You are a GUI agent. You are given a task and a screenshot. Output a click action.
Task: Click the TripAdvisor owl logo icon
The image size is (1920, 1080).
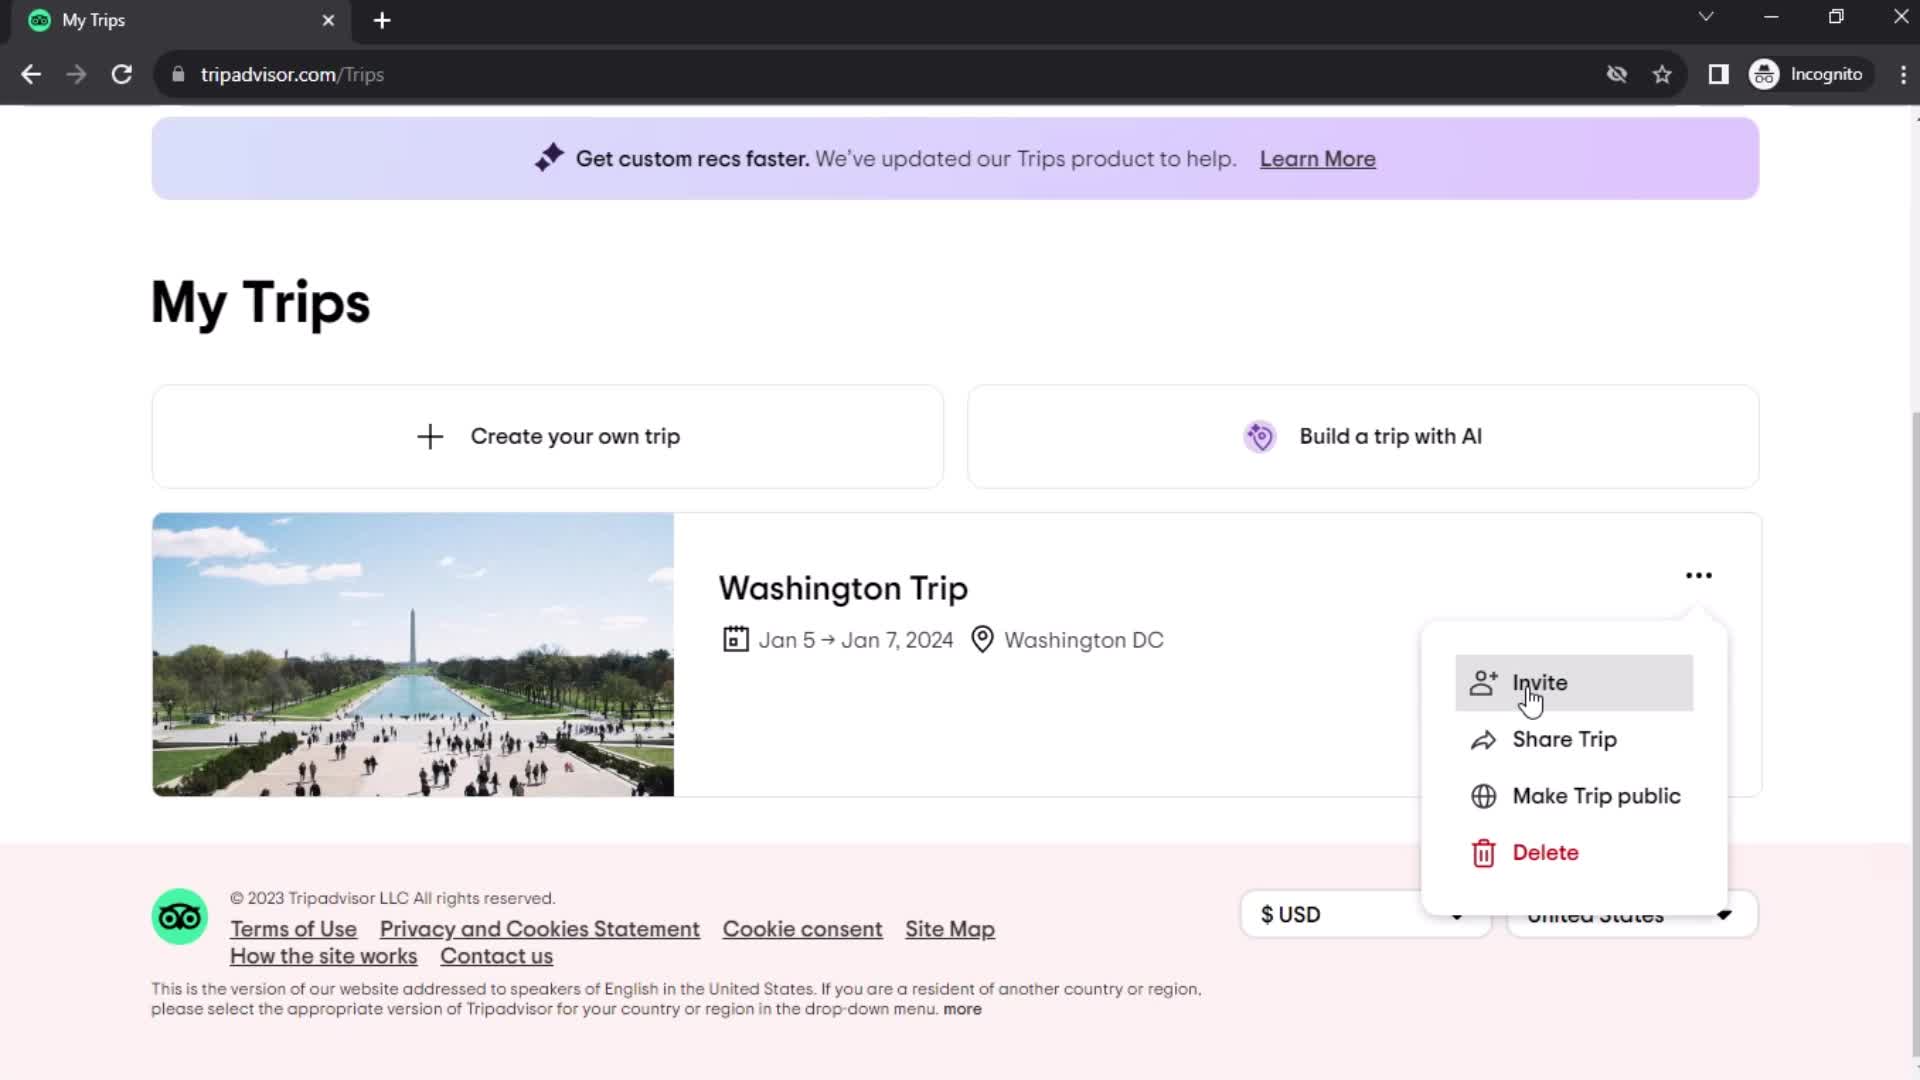point(179,919)
